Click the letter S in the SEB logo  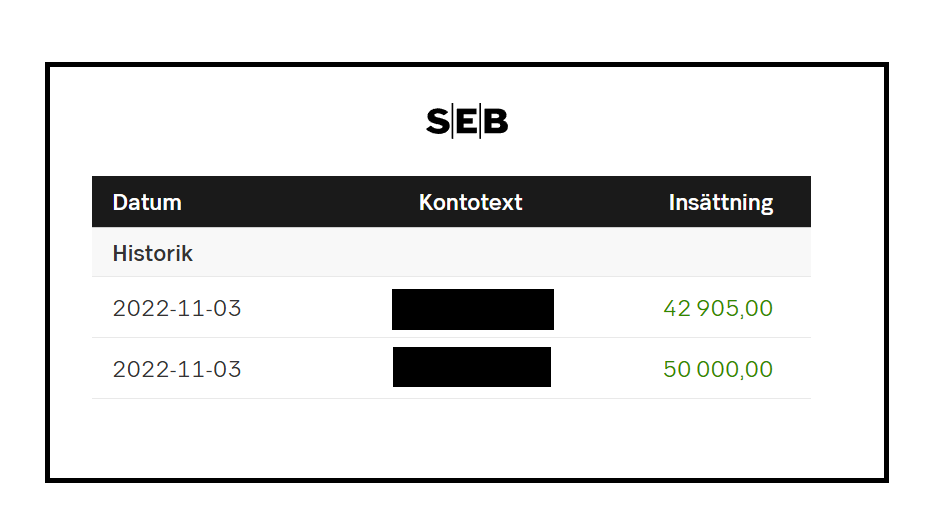click(x=438, y=122)
